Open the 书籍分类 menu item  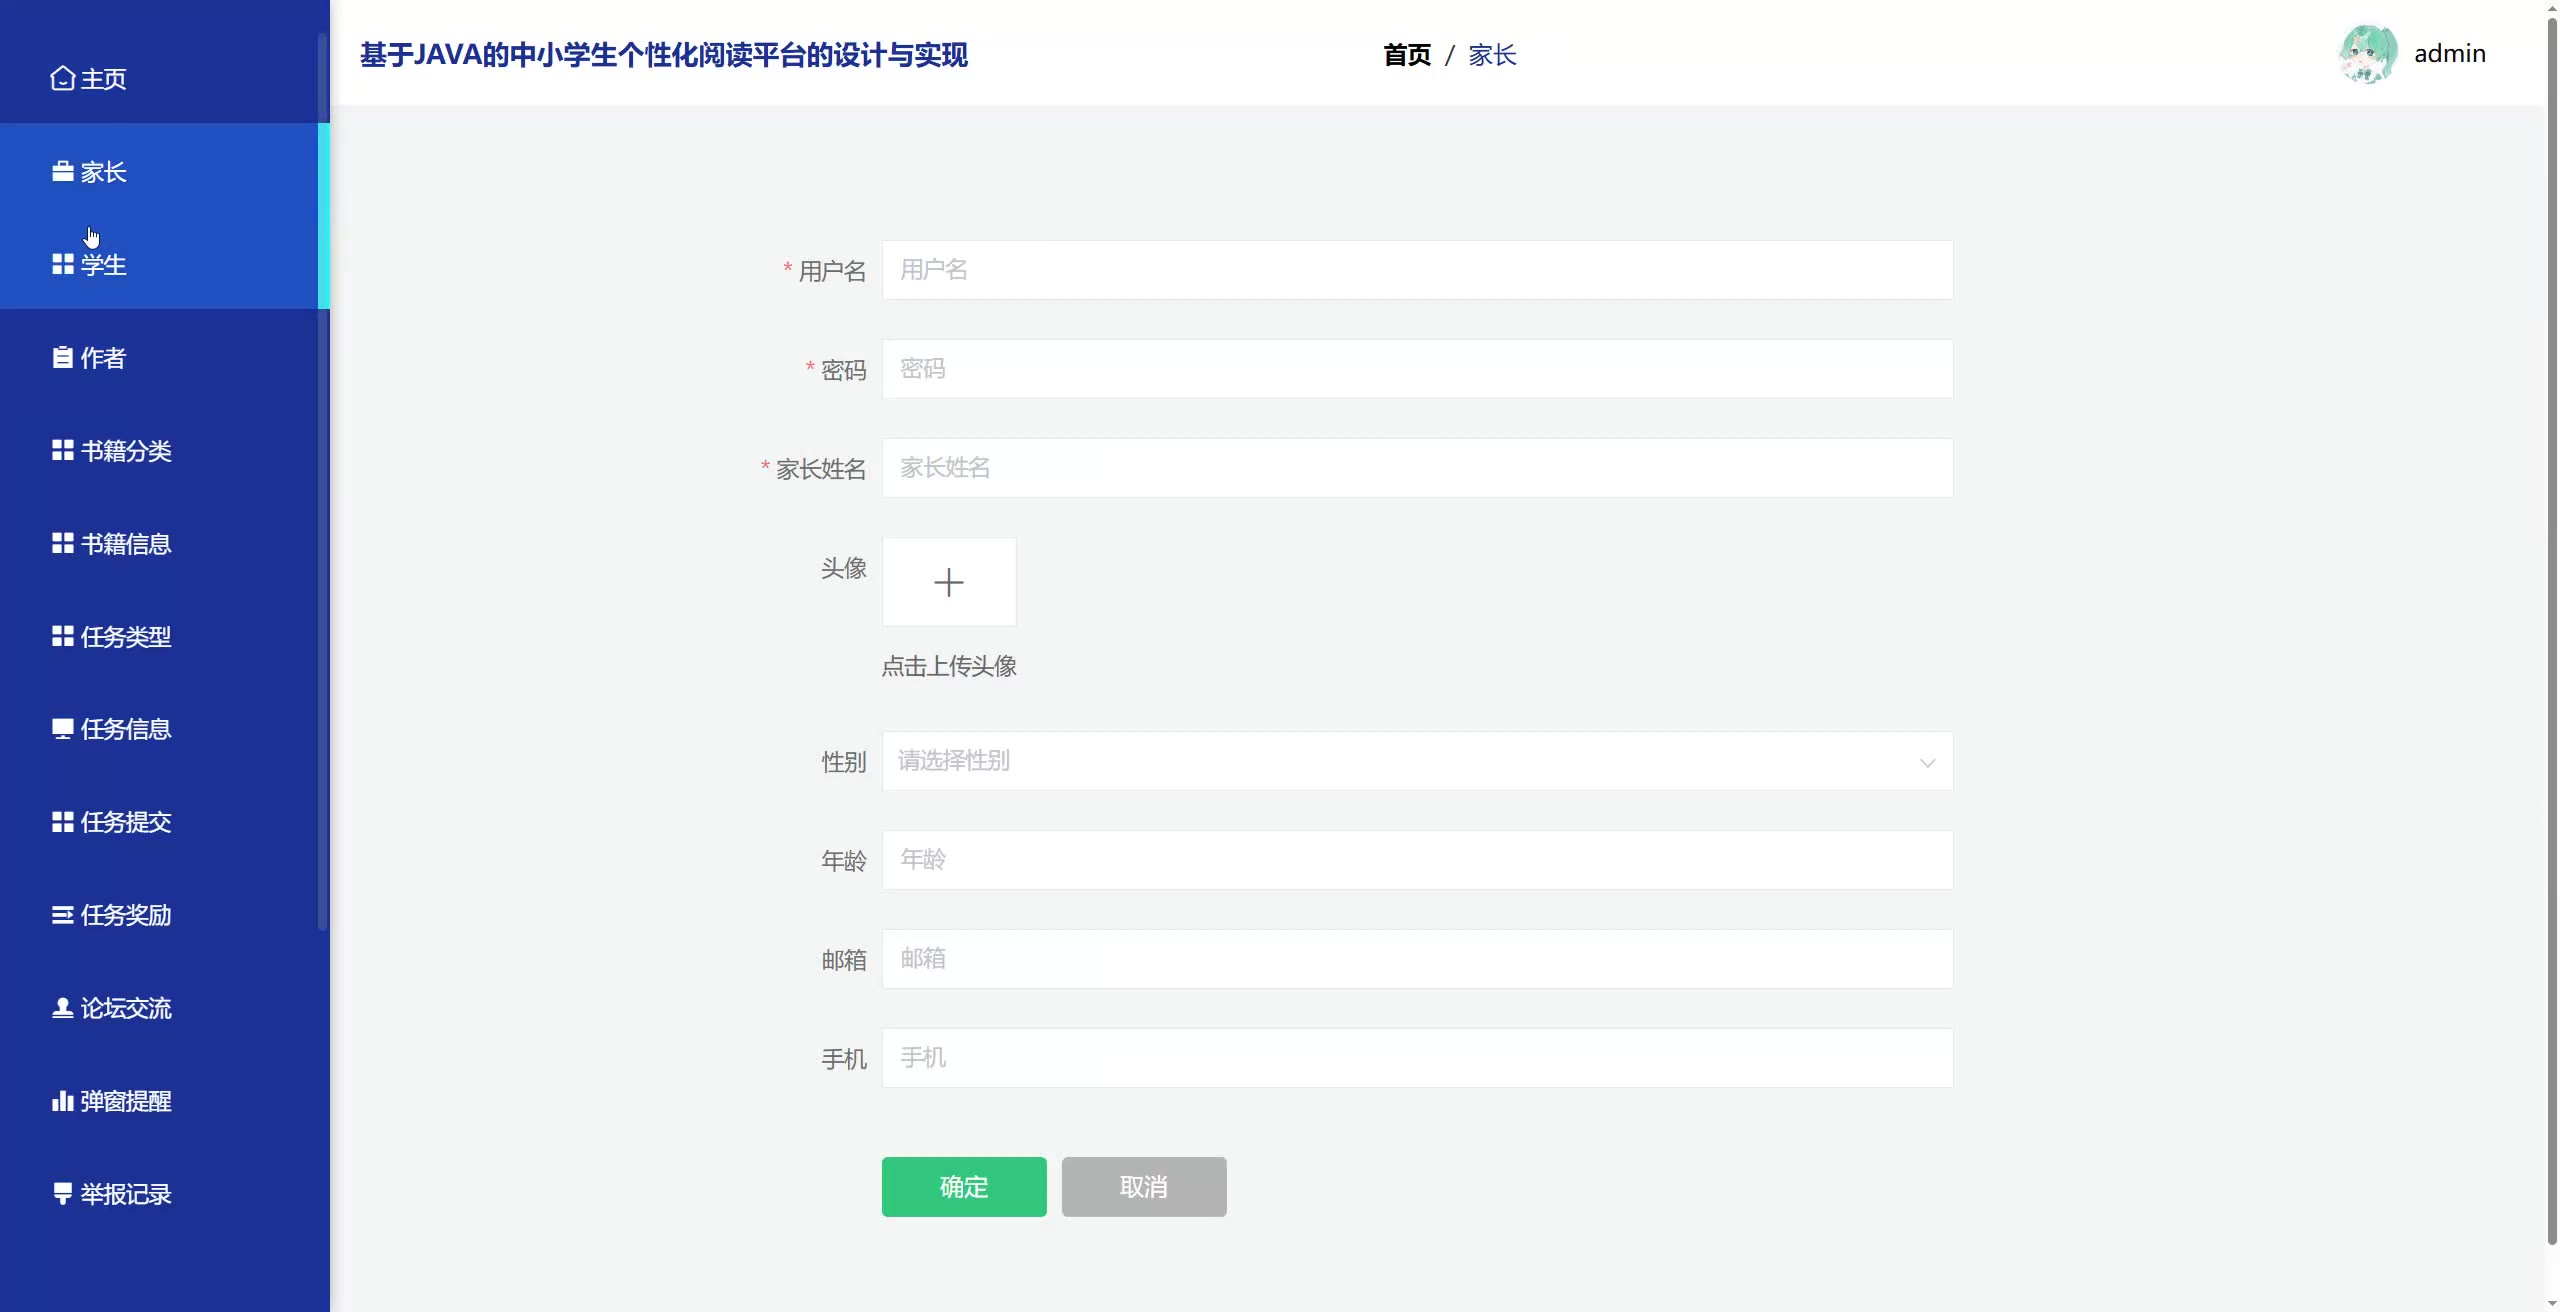point(125,451)
